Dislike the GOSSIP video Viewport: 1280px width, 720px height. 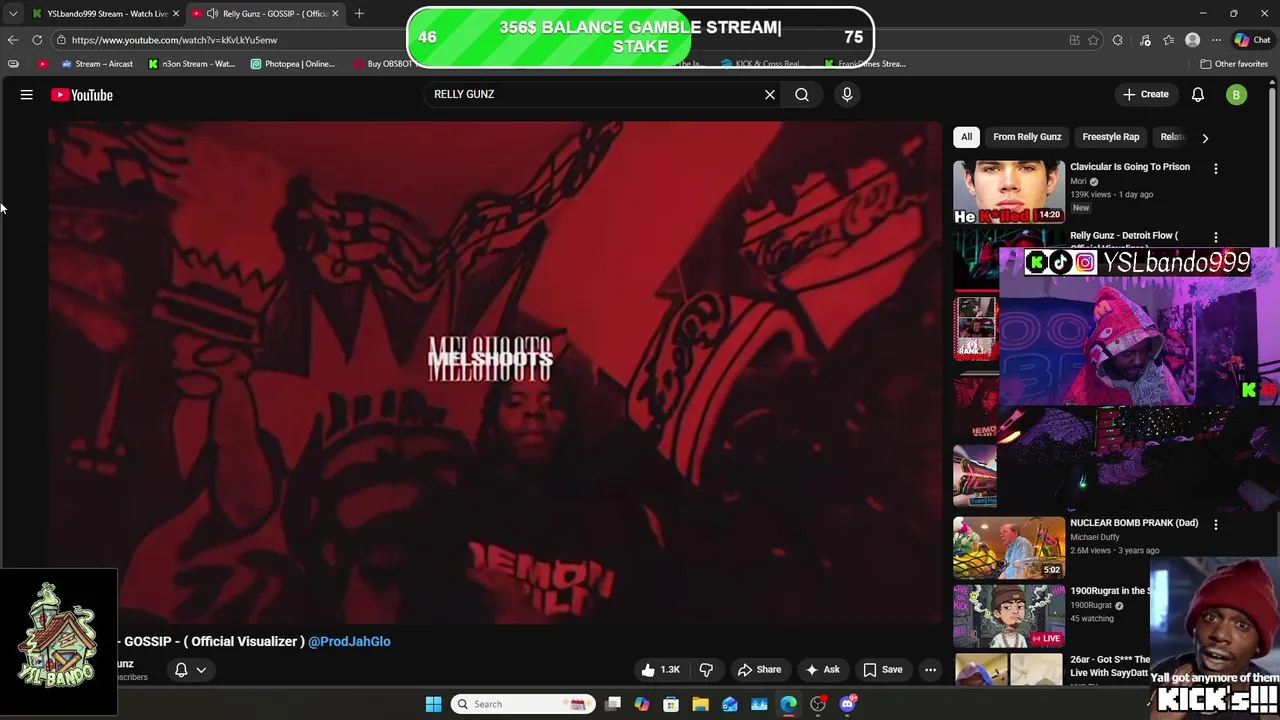pyautogui.click(x=706, y=670)
